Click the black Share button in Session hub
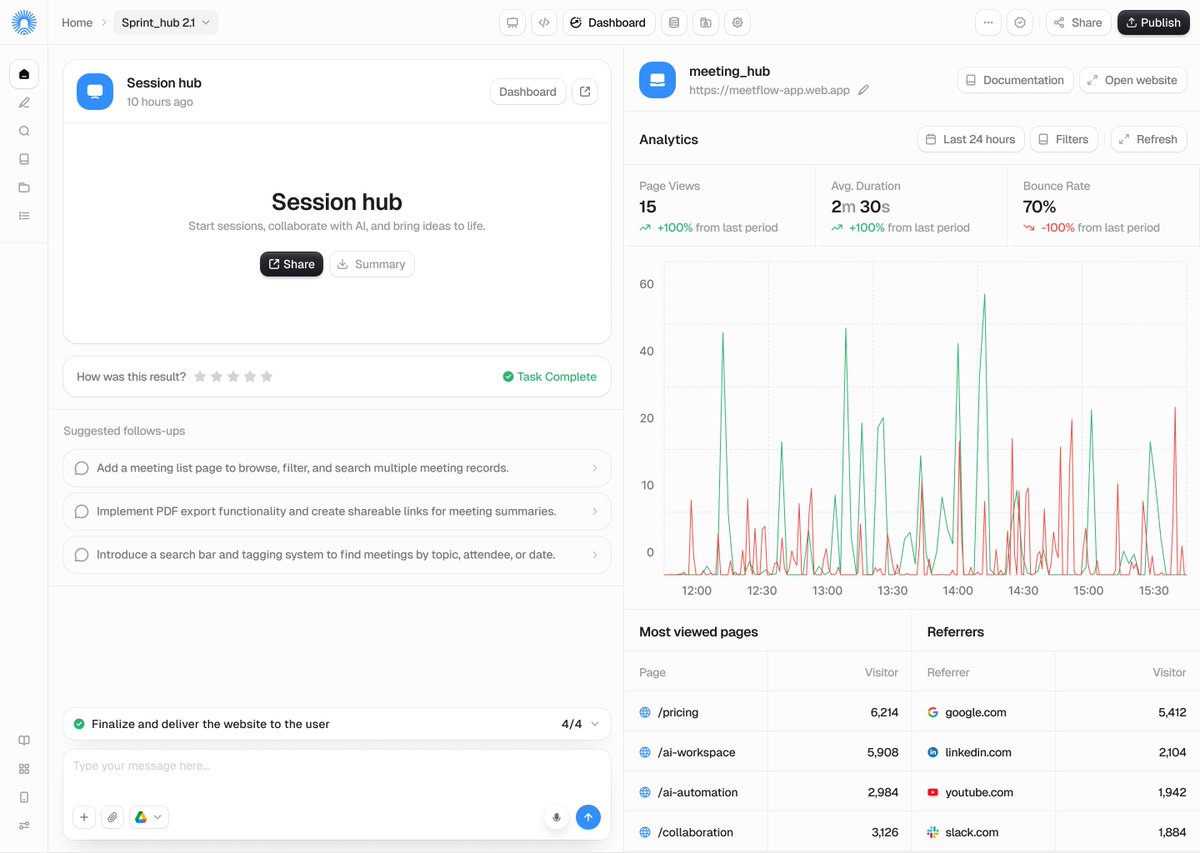 point(291,264)
